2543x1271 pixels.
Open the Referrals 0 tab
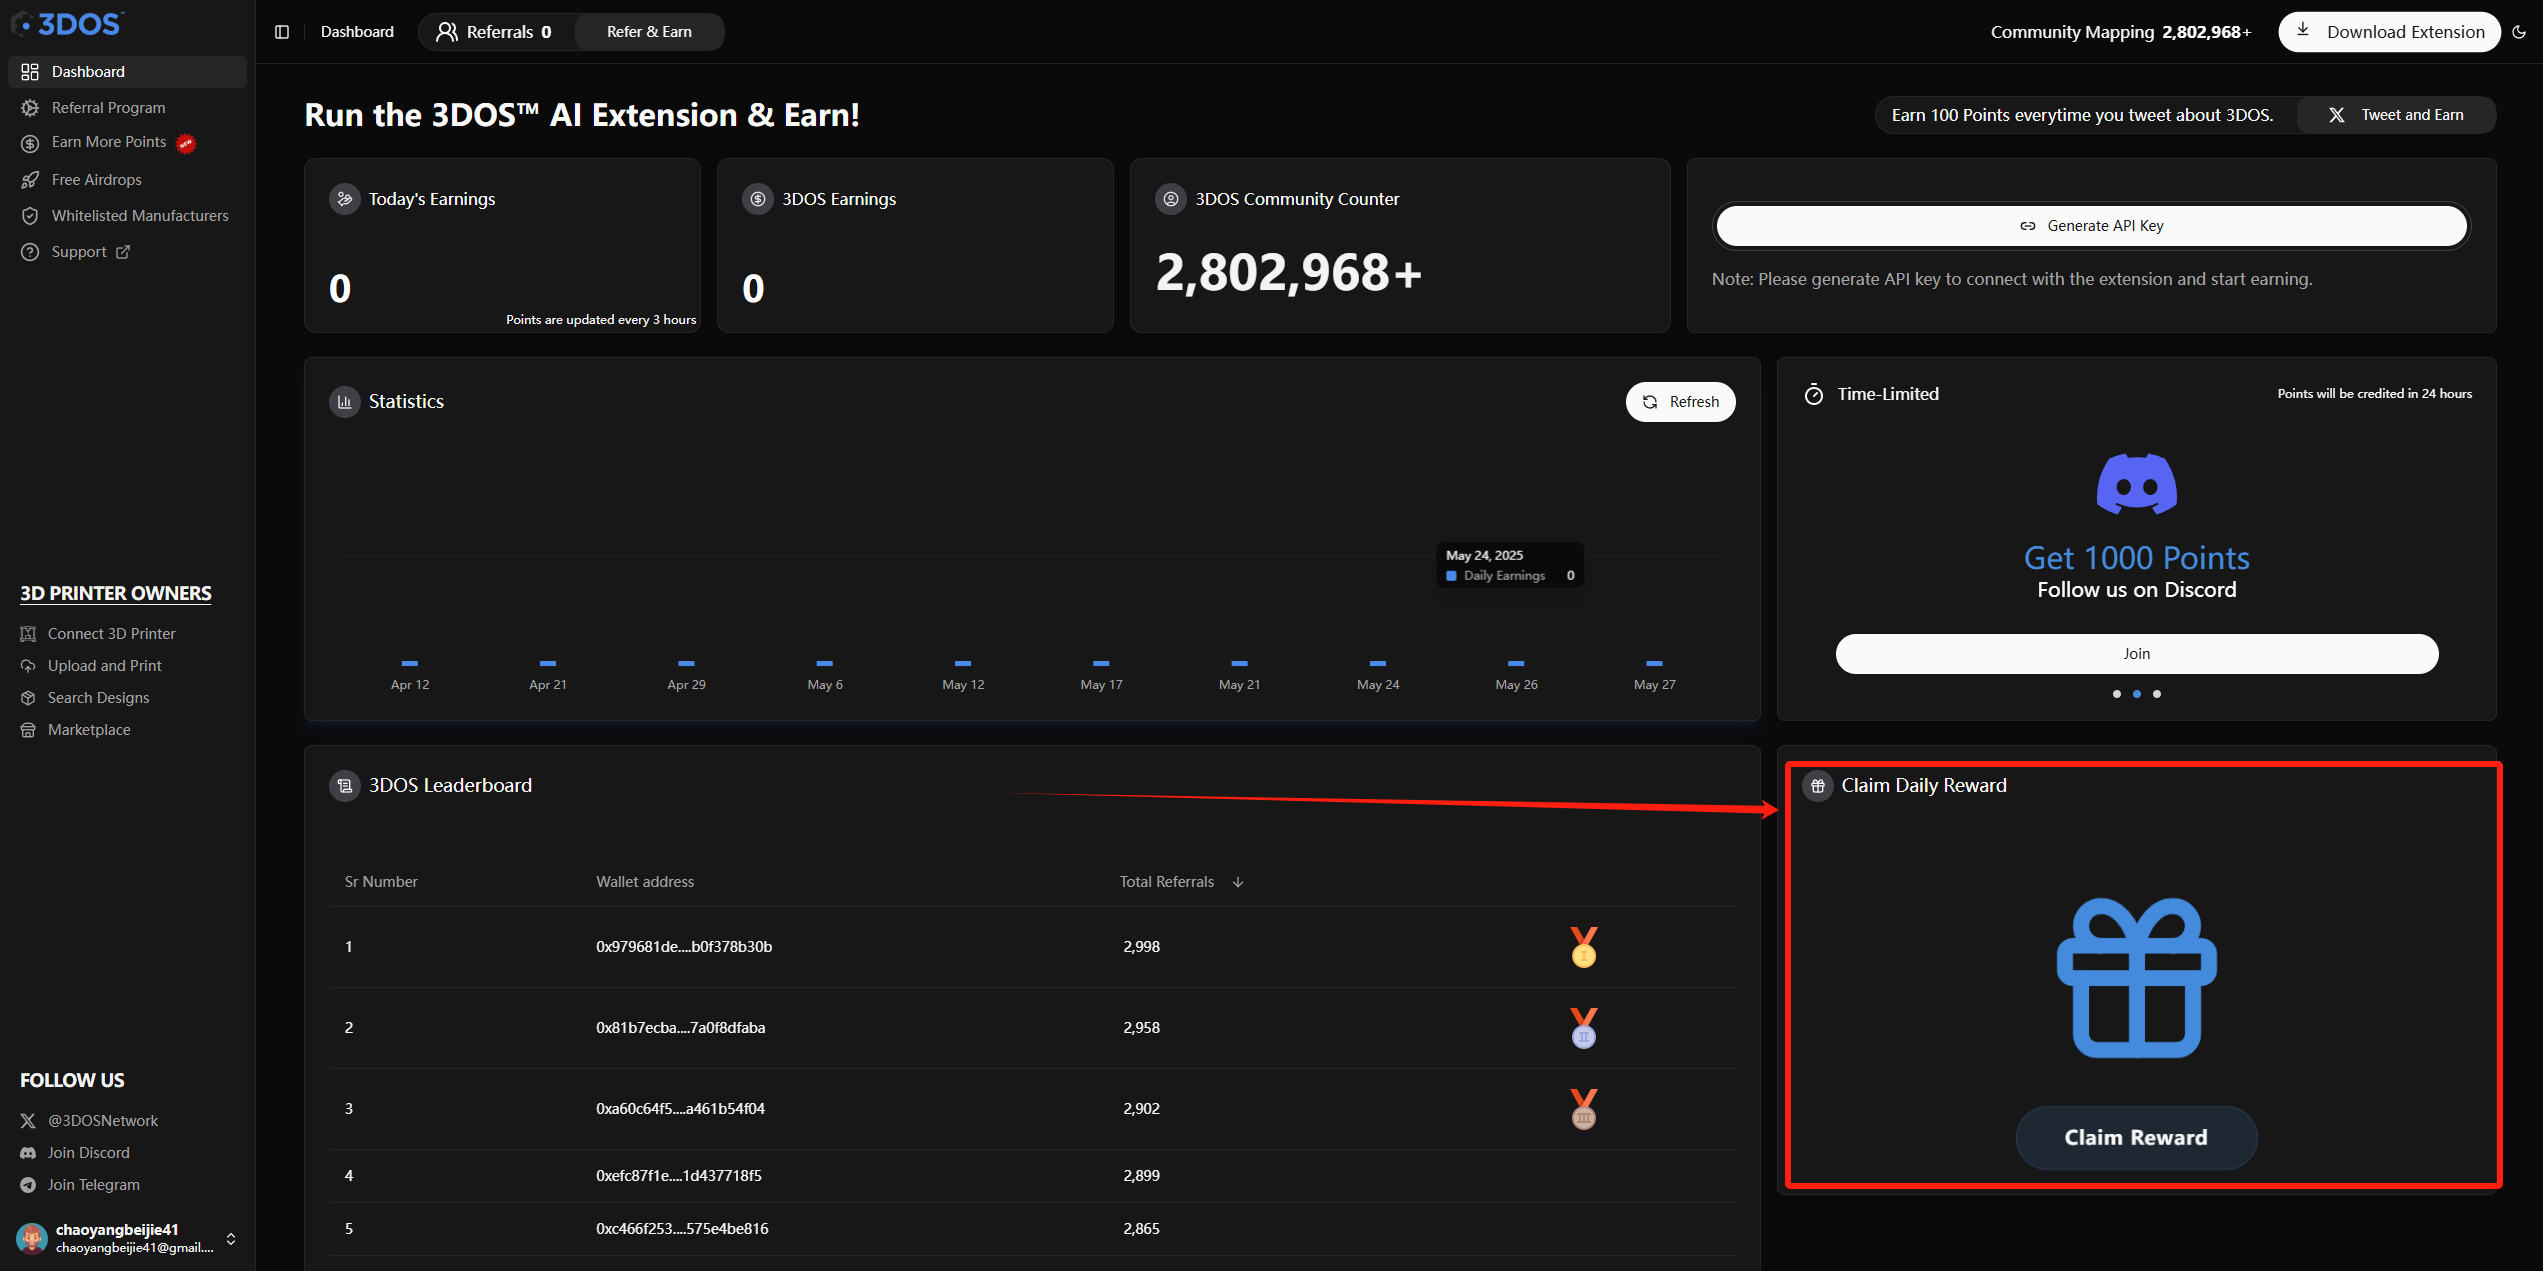(495, 32)
